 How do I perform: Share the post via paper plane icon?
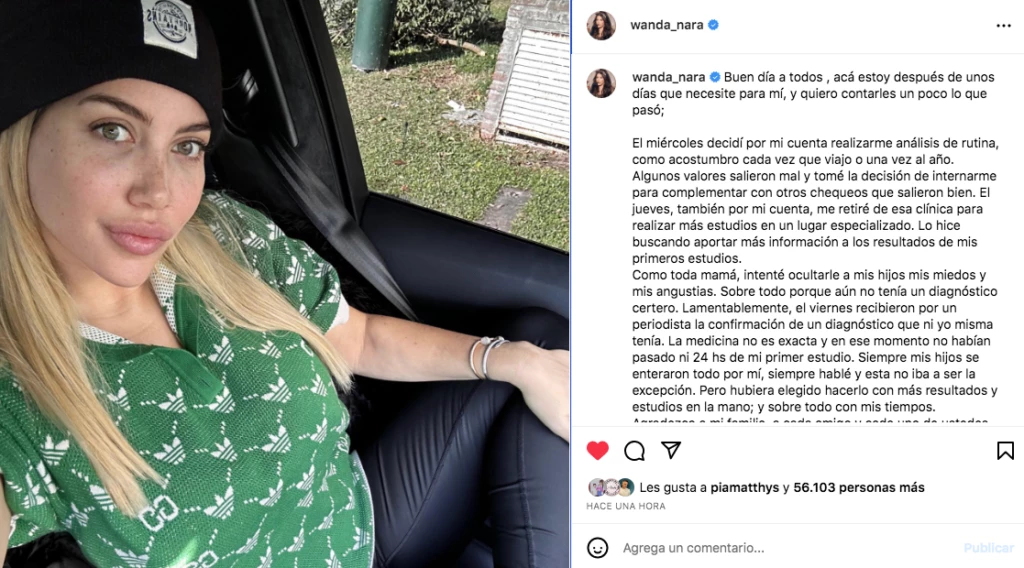click(671, 450)
